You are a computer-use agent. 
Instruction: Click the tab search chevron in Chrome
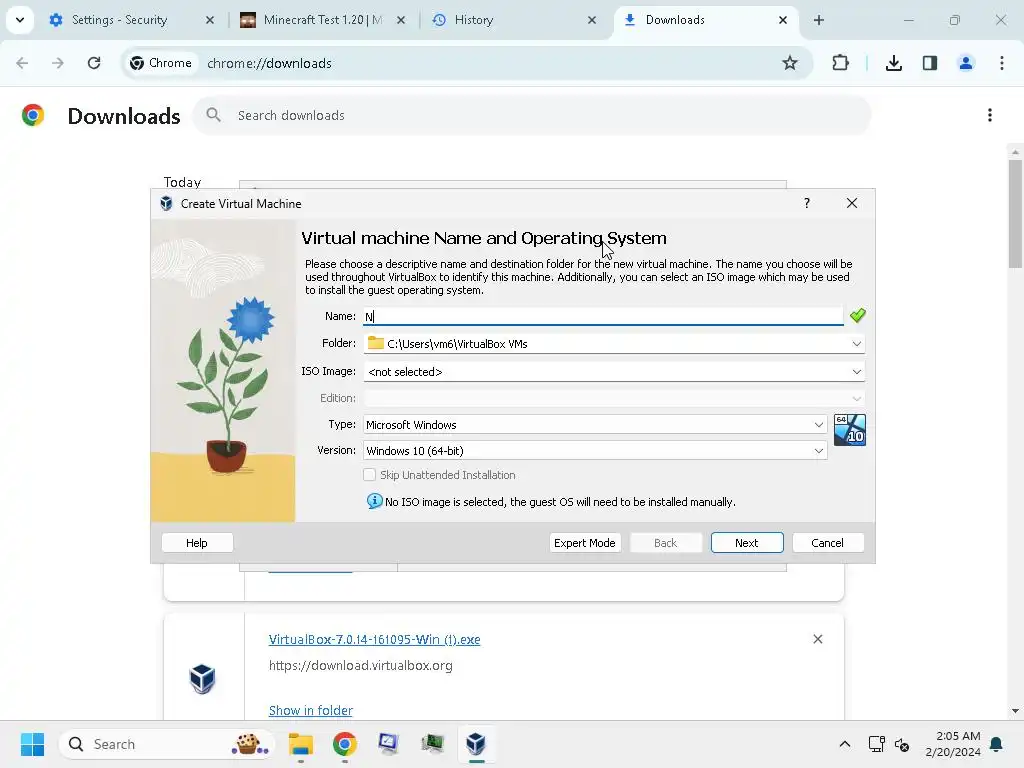[x=20, y=20]
